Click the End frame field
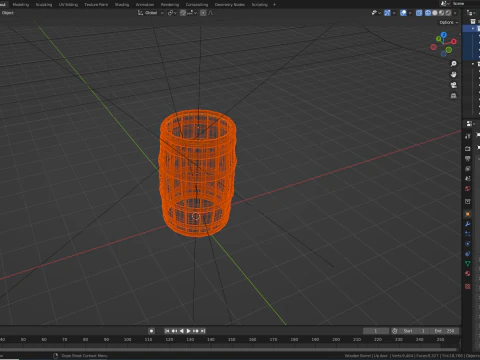Screen dimensions: 480x360 (444, 331)
